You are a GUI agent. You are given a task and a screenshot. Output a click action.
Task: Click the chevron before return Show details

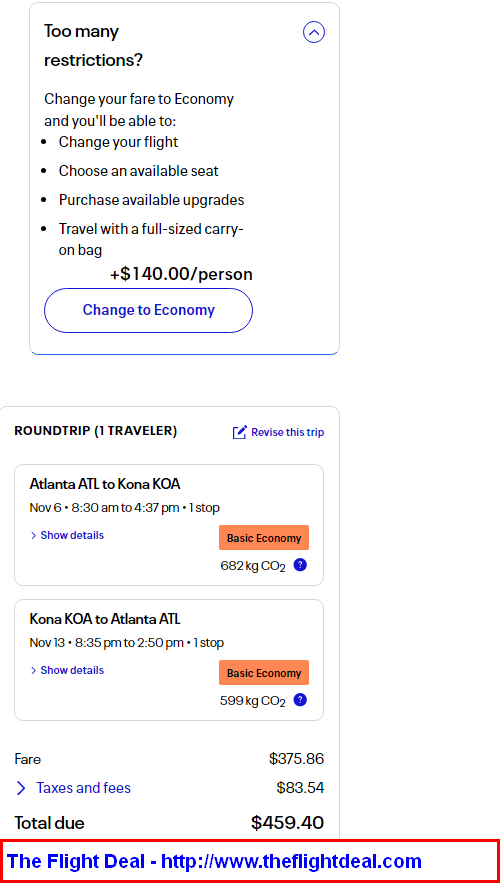tap(33, 670)
